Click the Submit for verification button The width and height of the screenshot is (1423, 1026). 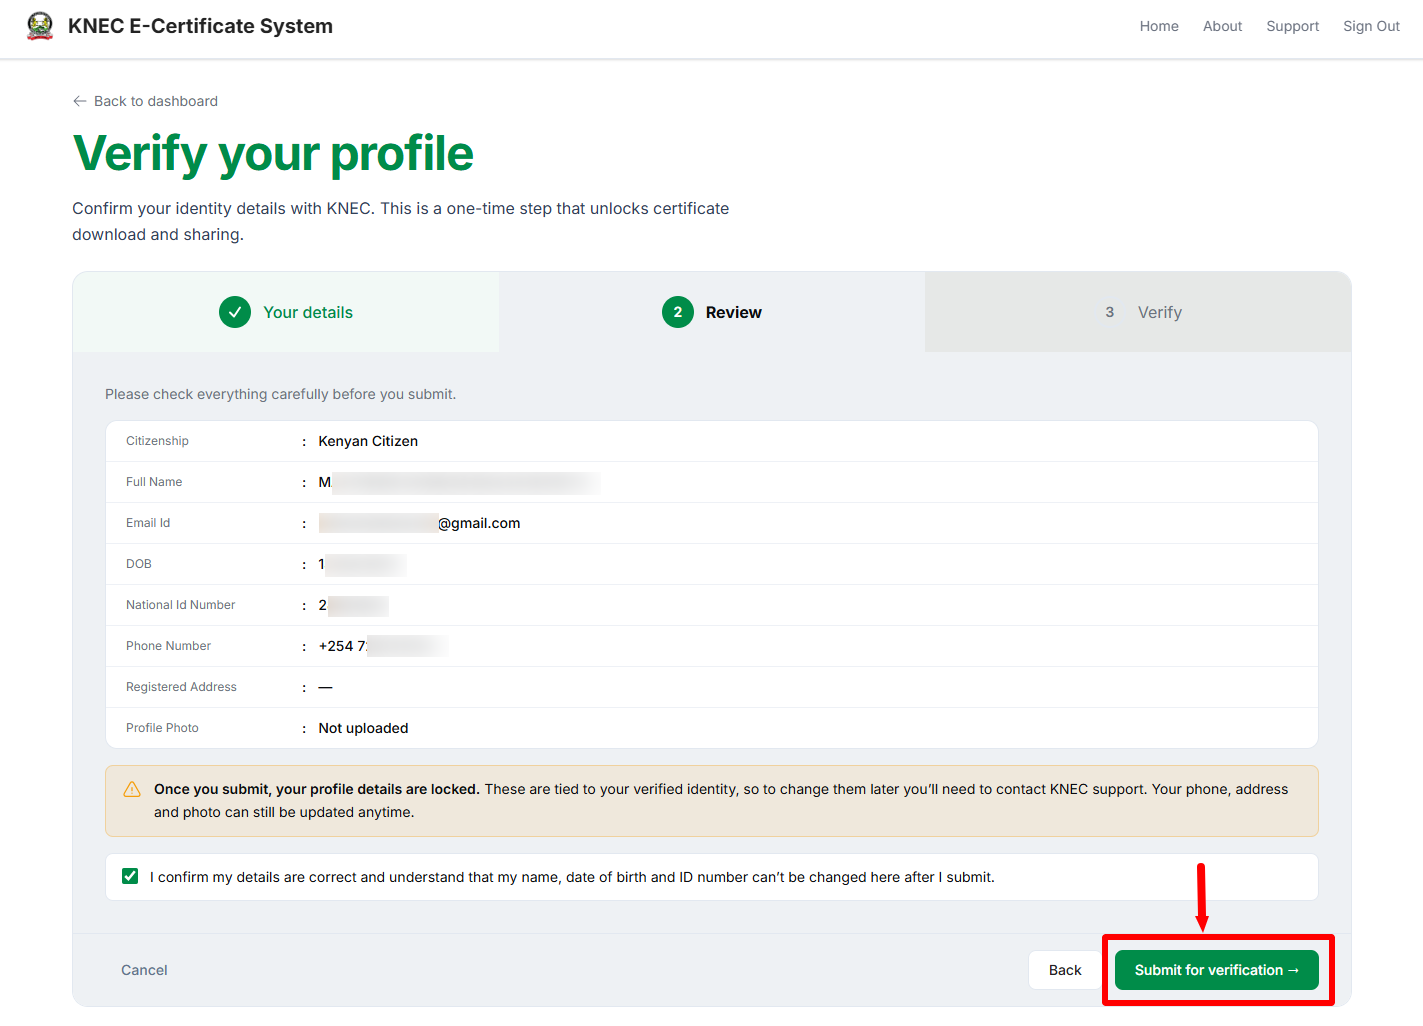click(x=1217, y=970)
